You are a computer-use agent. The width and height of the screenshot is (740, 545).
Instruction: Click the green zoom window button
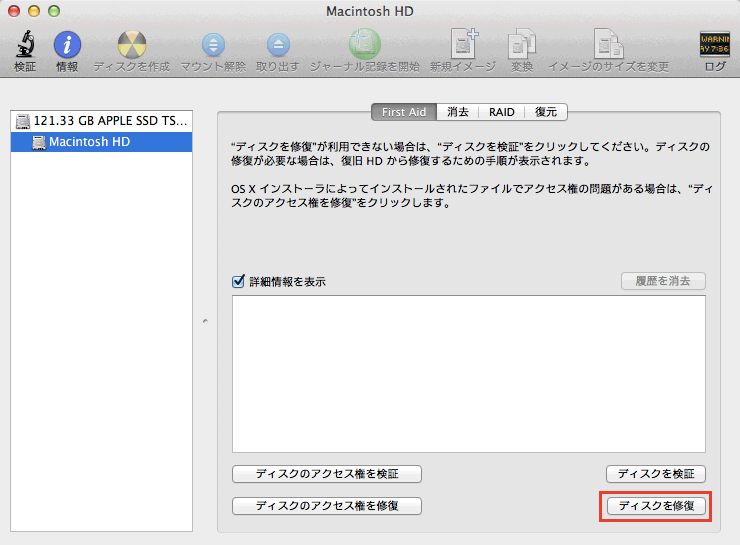pos(54,10)
